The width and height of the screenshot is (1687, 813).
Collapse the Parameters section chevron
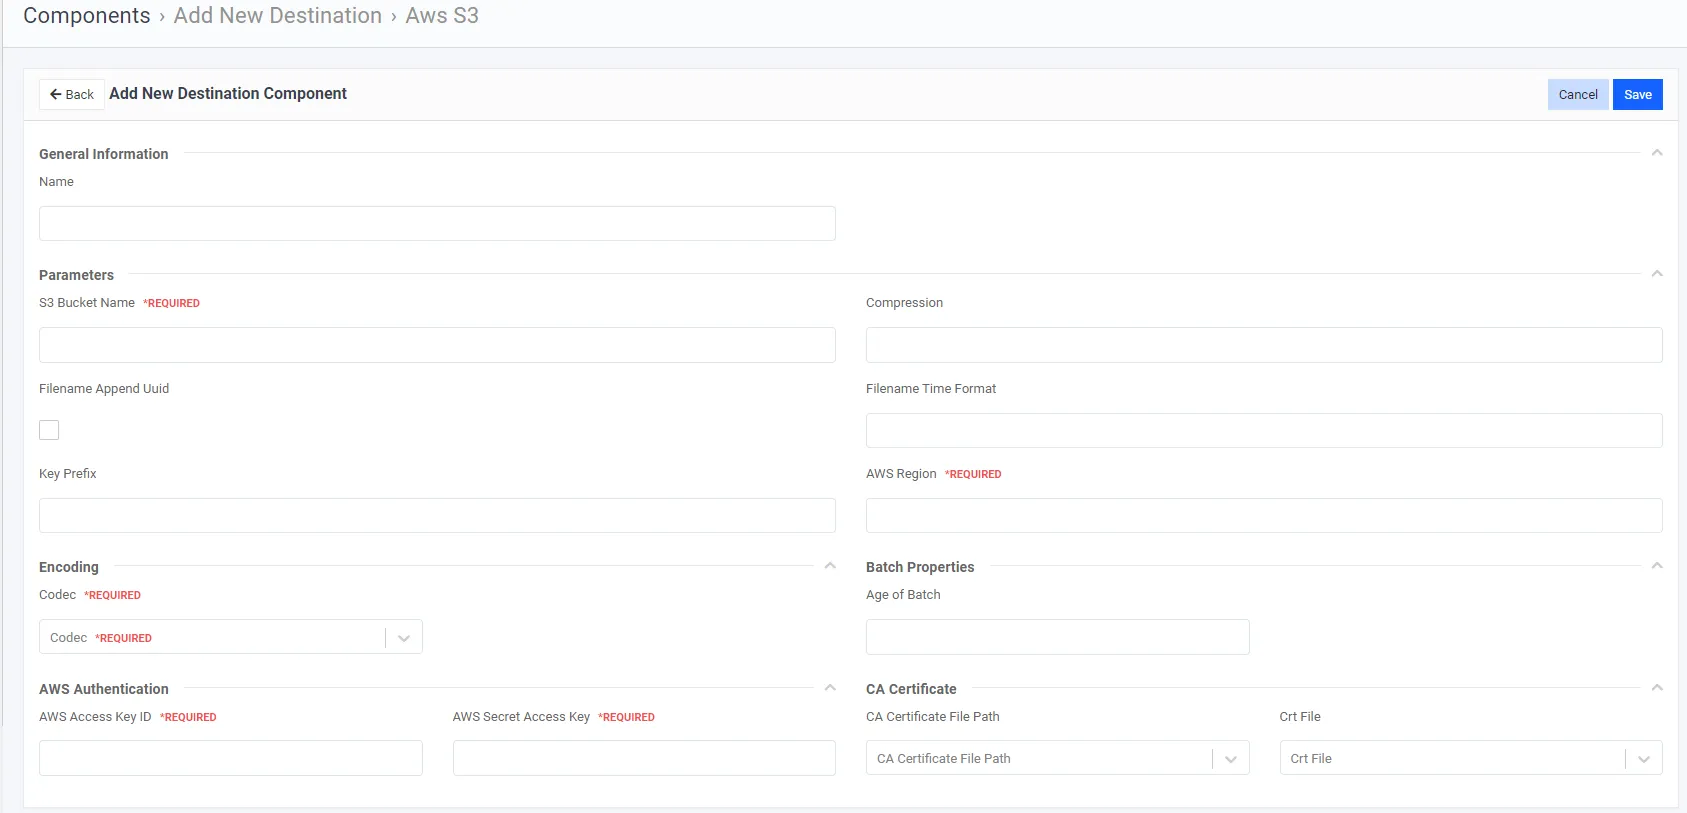(x=1657, y=274)
